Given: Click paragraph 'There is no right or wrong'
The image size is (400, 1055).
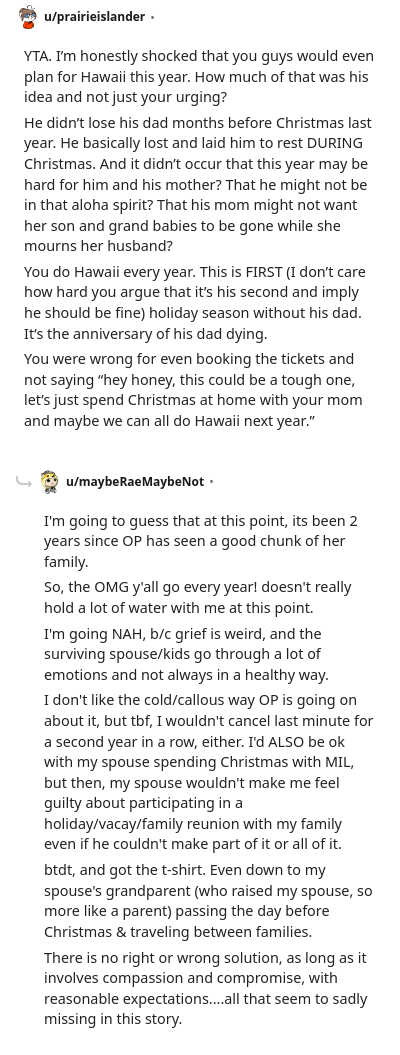Looking at the screenshot, I should pos(206,988).
